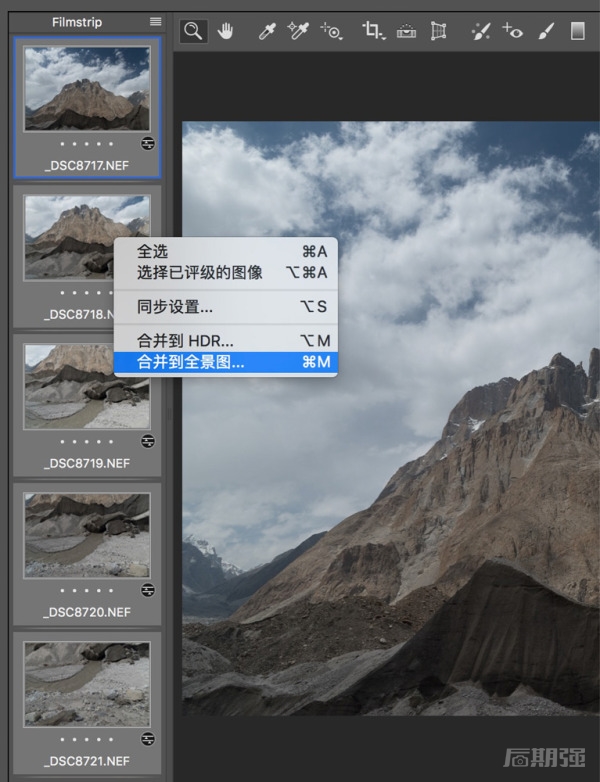Open the Filmstrip panel menu
Screen dimensions: 600x782
point(155,21)
